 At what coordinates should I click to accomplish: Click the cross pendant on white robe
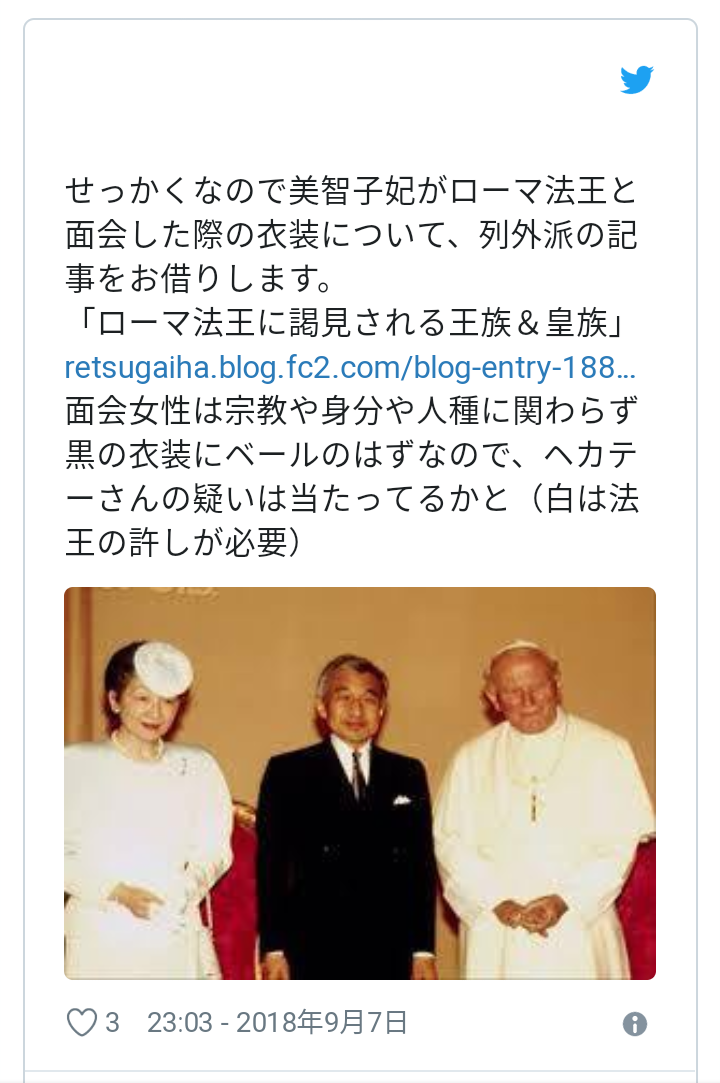tap(533, 803)
